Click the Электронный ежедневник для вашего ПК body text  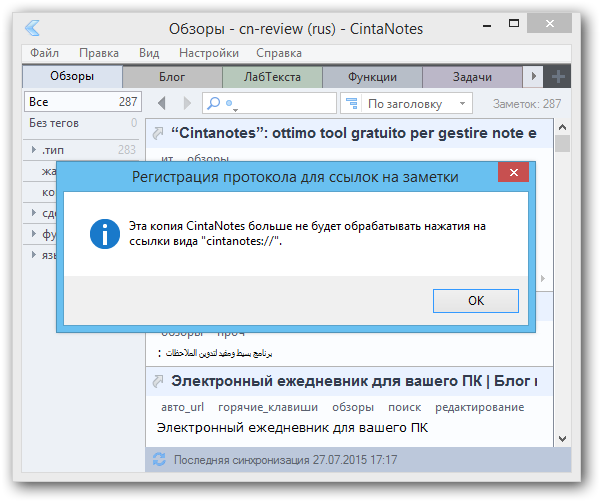(292, 427)
